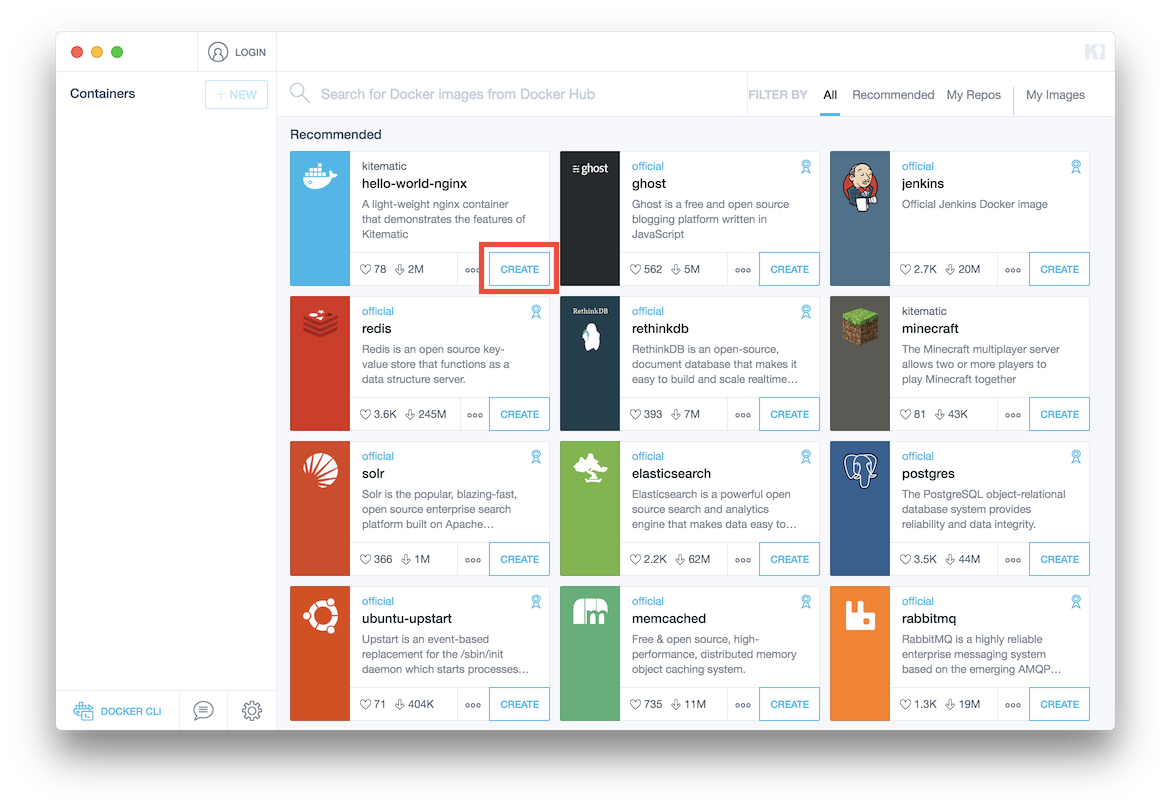Show the My Images tab

pyautogui.click(x=1055, y=95)
